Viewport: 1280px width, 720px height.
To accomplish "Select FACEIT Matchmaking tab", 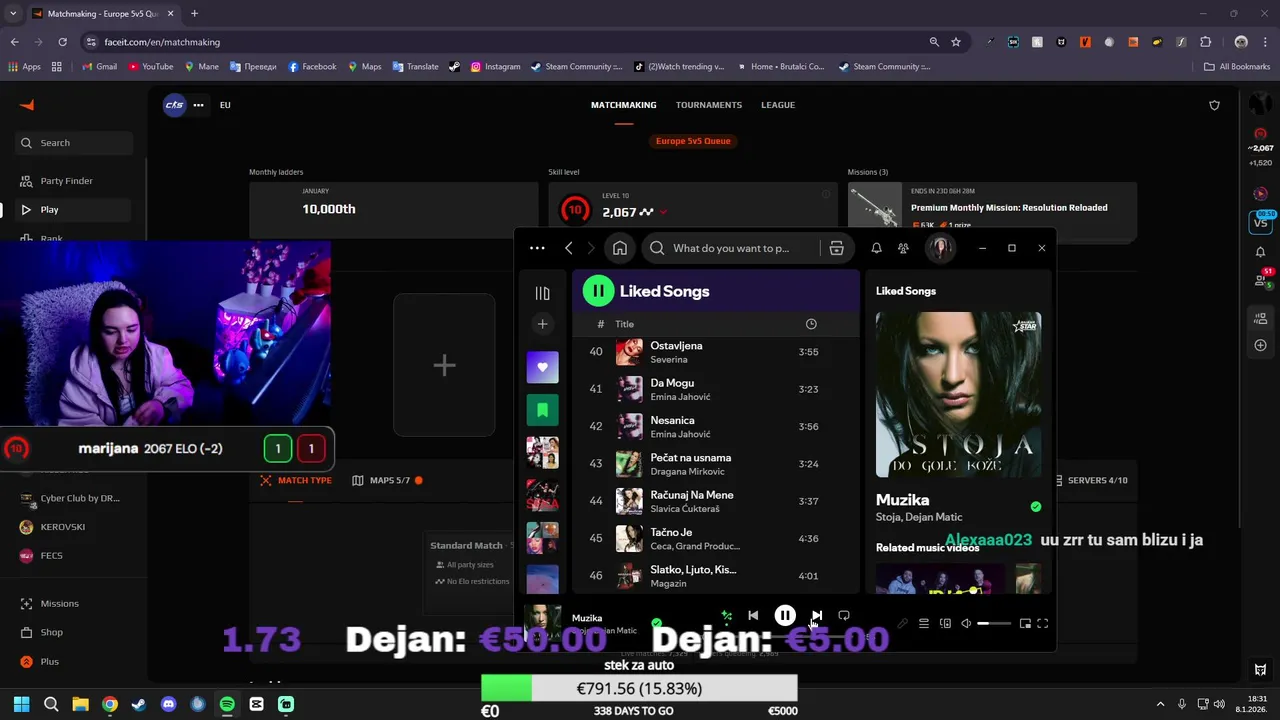I will (x=624, y=105).
